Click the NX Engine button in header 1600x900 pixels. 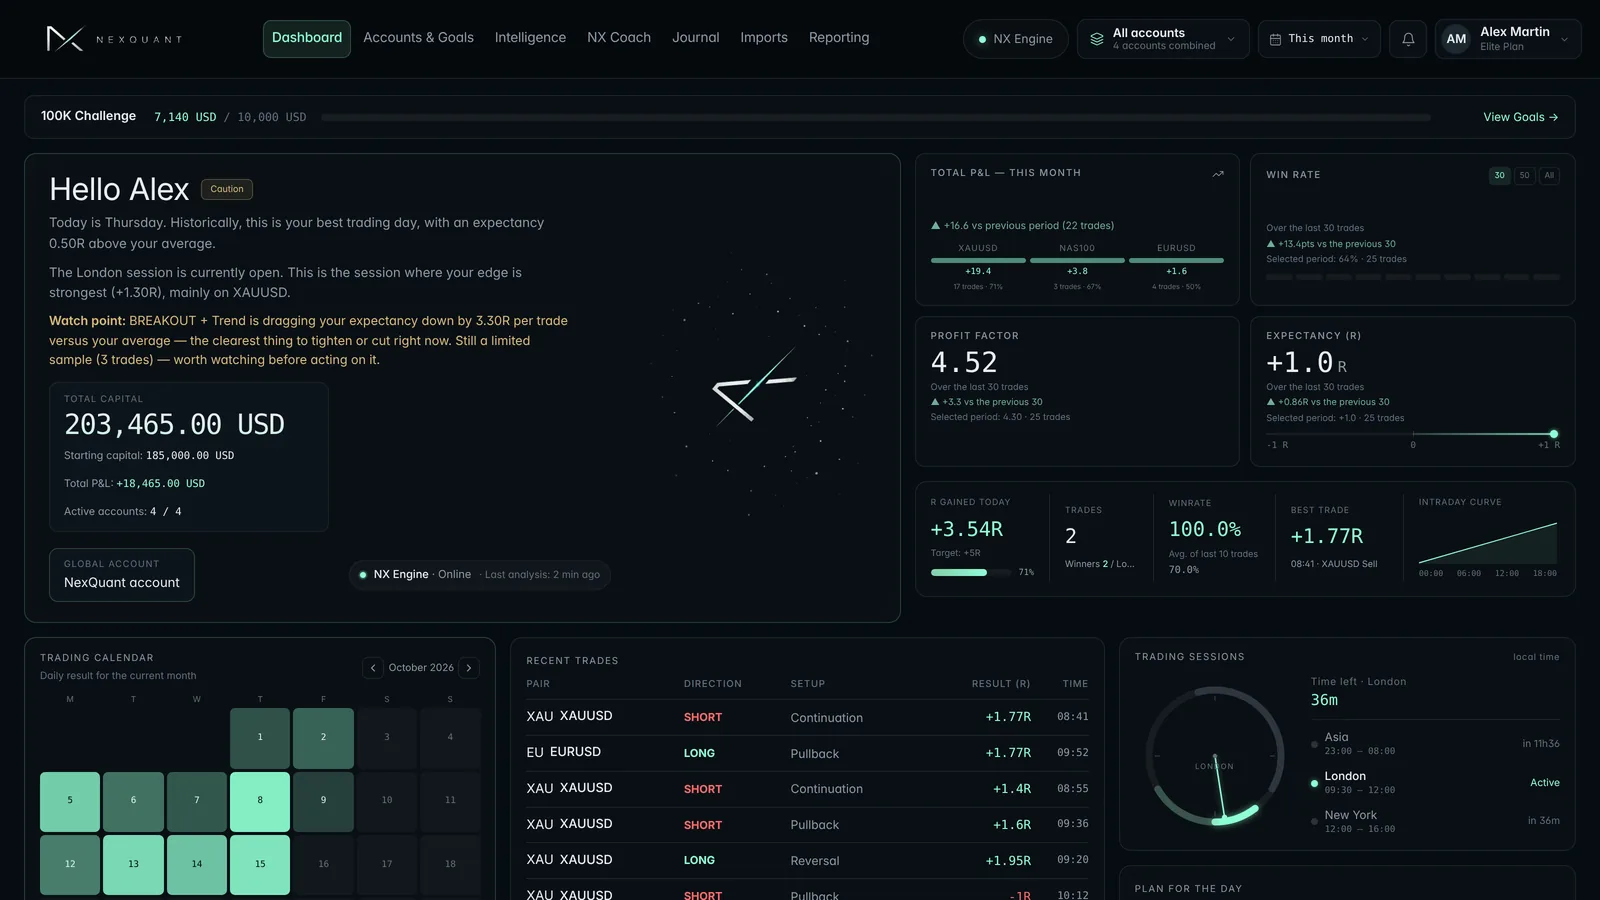1015,39
